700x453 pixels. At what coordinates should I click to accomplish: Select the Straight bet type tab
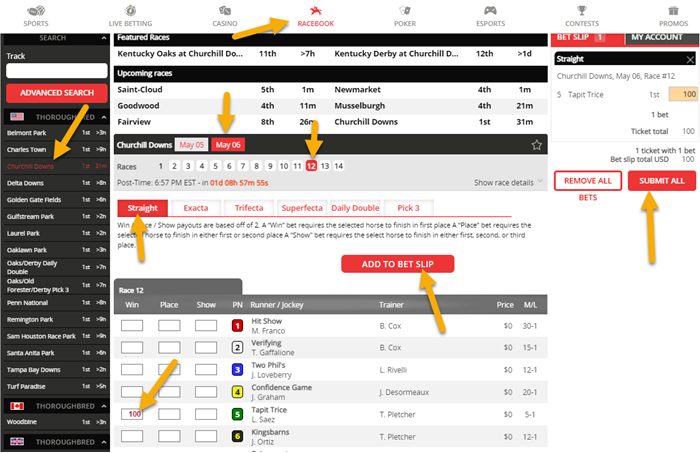click(142, 208)
